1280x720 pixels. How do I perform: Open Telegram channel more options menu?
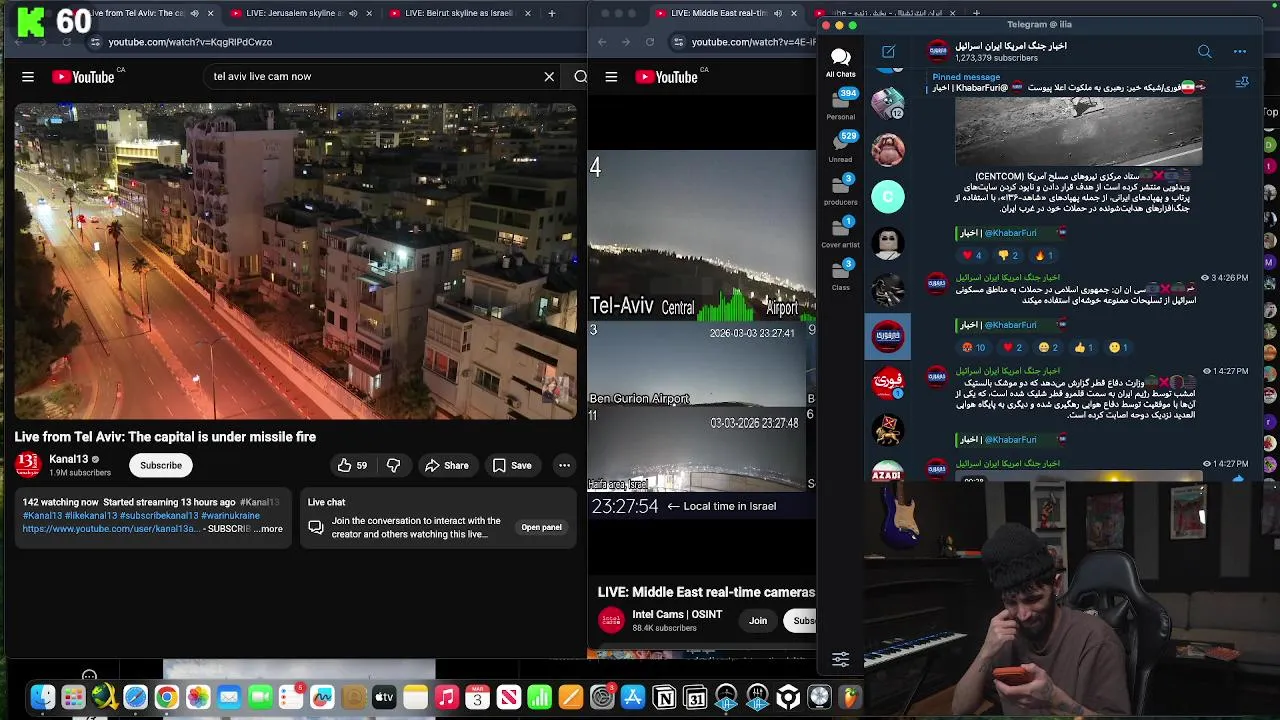pos(1240,51)
